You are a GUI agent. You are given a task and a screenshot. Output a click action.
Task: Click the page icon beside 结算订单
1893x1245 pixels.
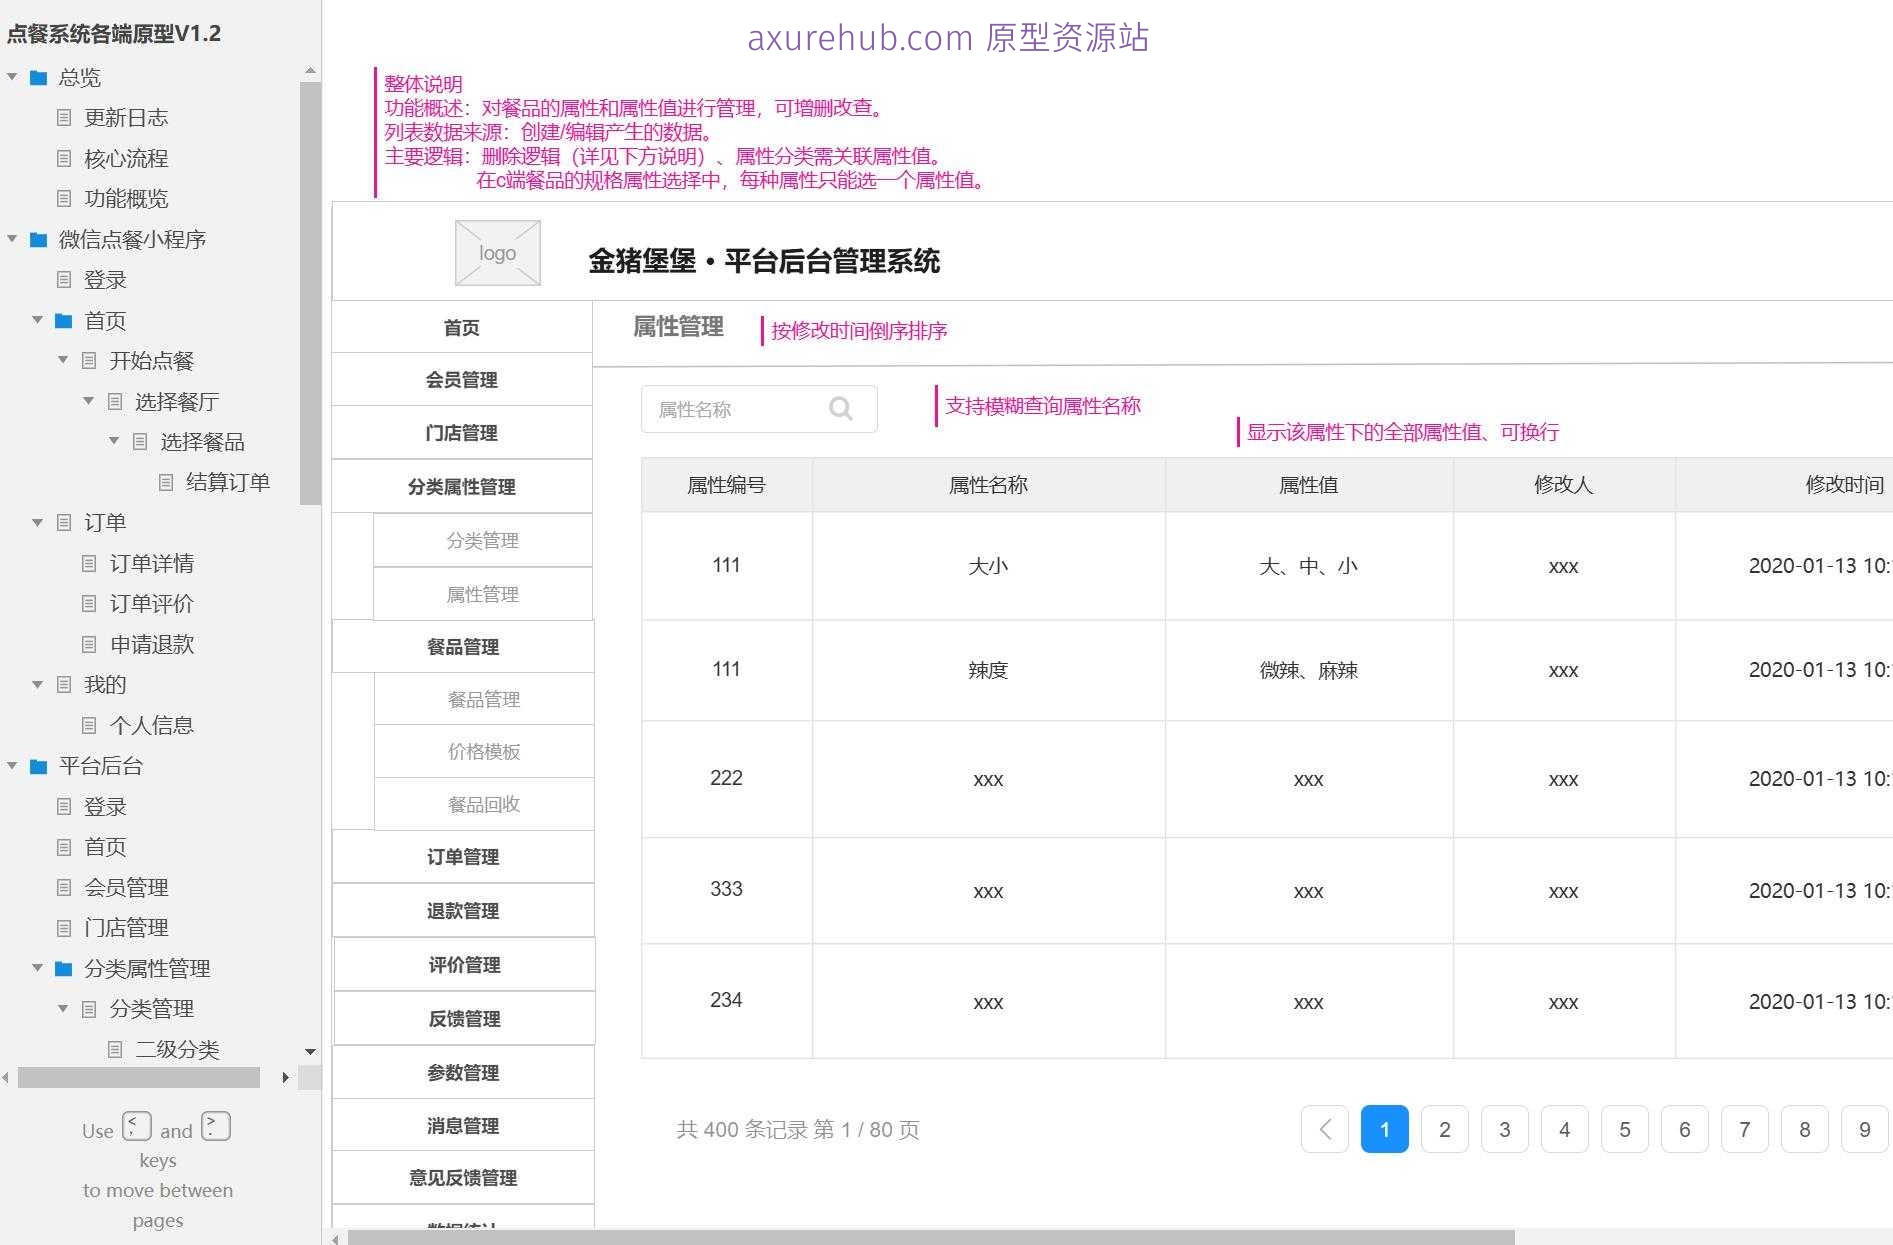click(x=166, y=483)
